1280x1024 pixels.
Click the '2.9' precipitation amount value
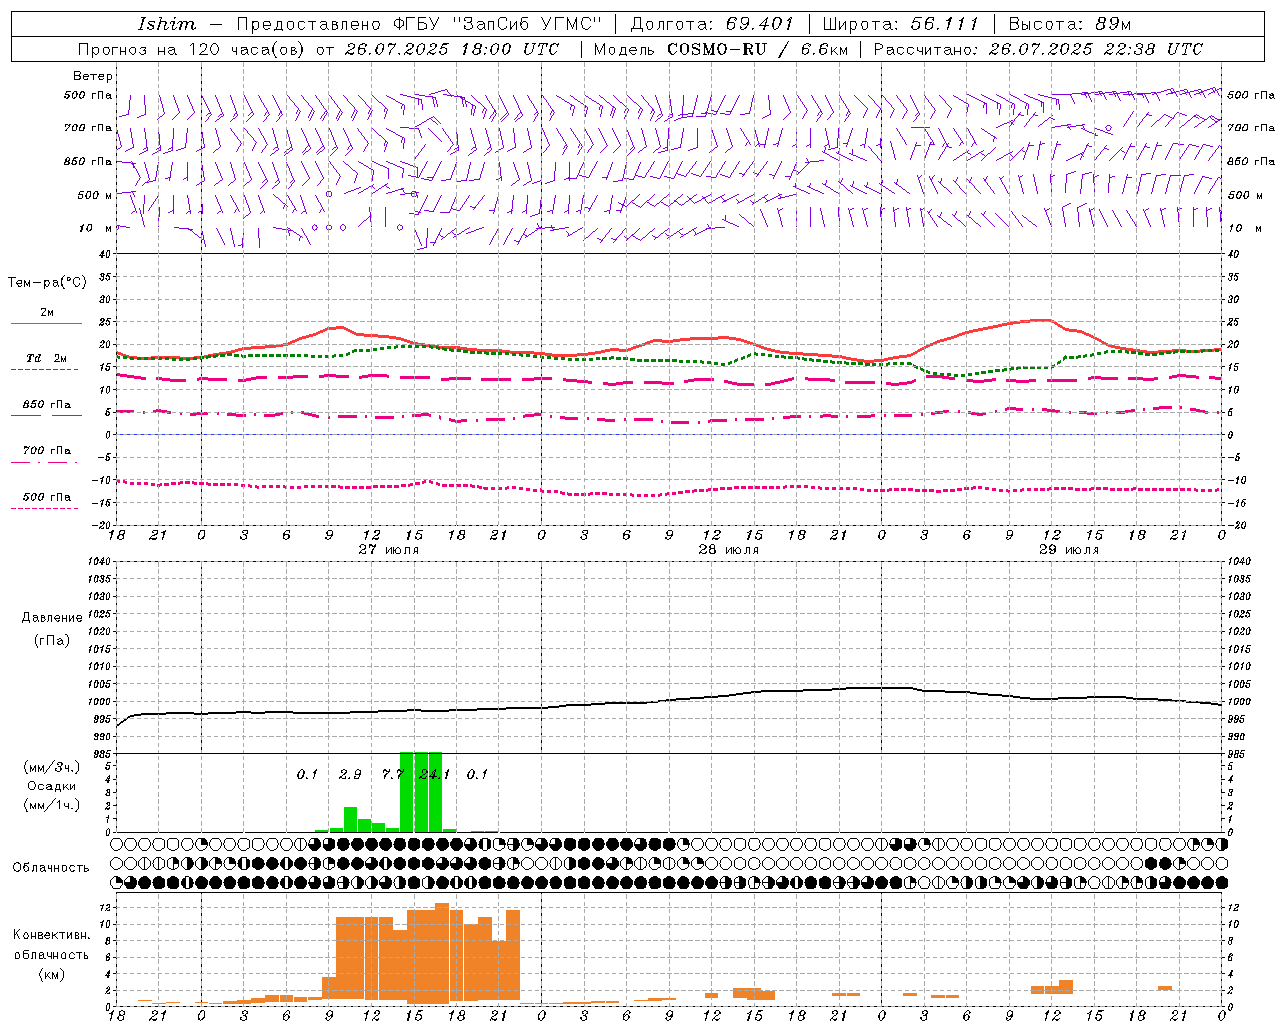350,774
